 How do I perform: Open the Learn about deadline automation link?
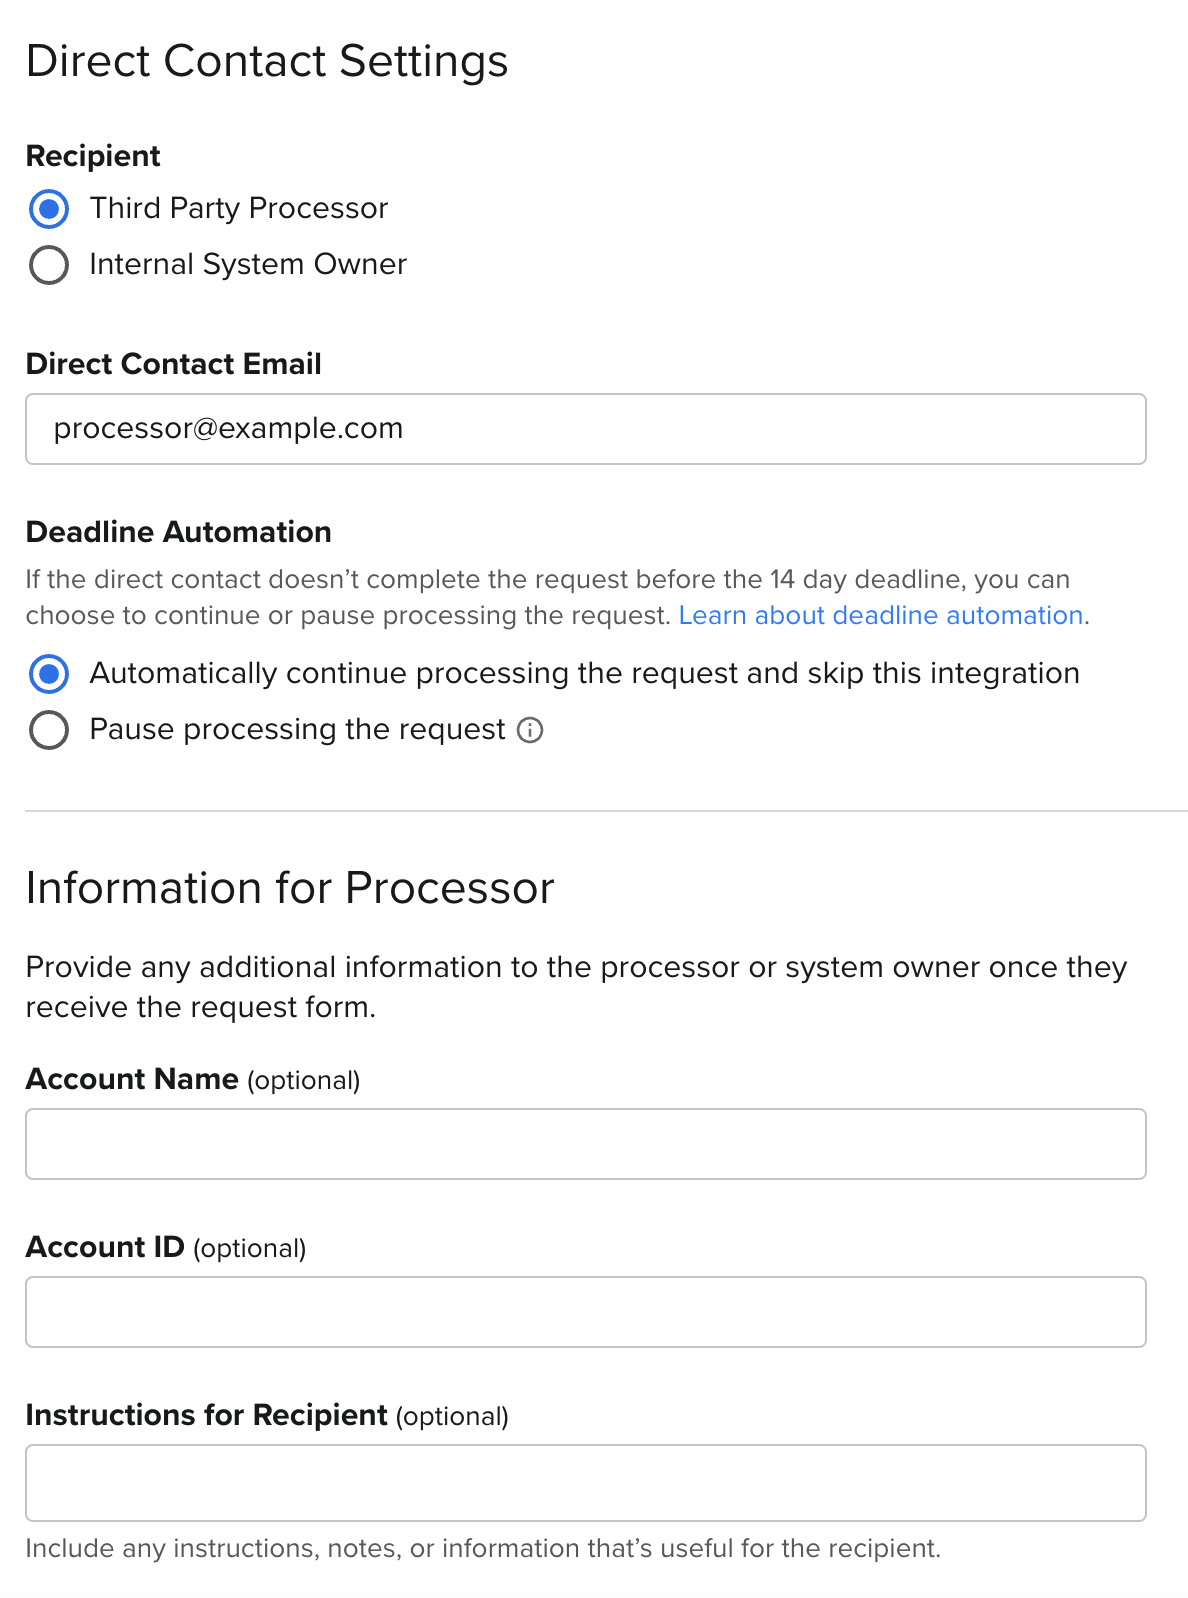coord(880,615)
